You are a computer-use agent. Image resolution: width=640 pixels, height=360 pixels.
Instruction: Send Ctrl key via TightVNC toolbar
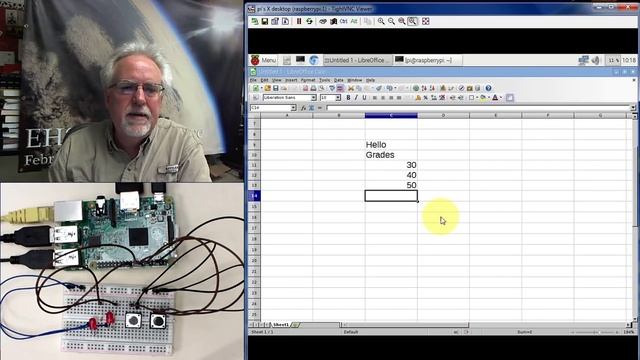(343, 21)
